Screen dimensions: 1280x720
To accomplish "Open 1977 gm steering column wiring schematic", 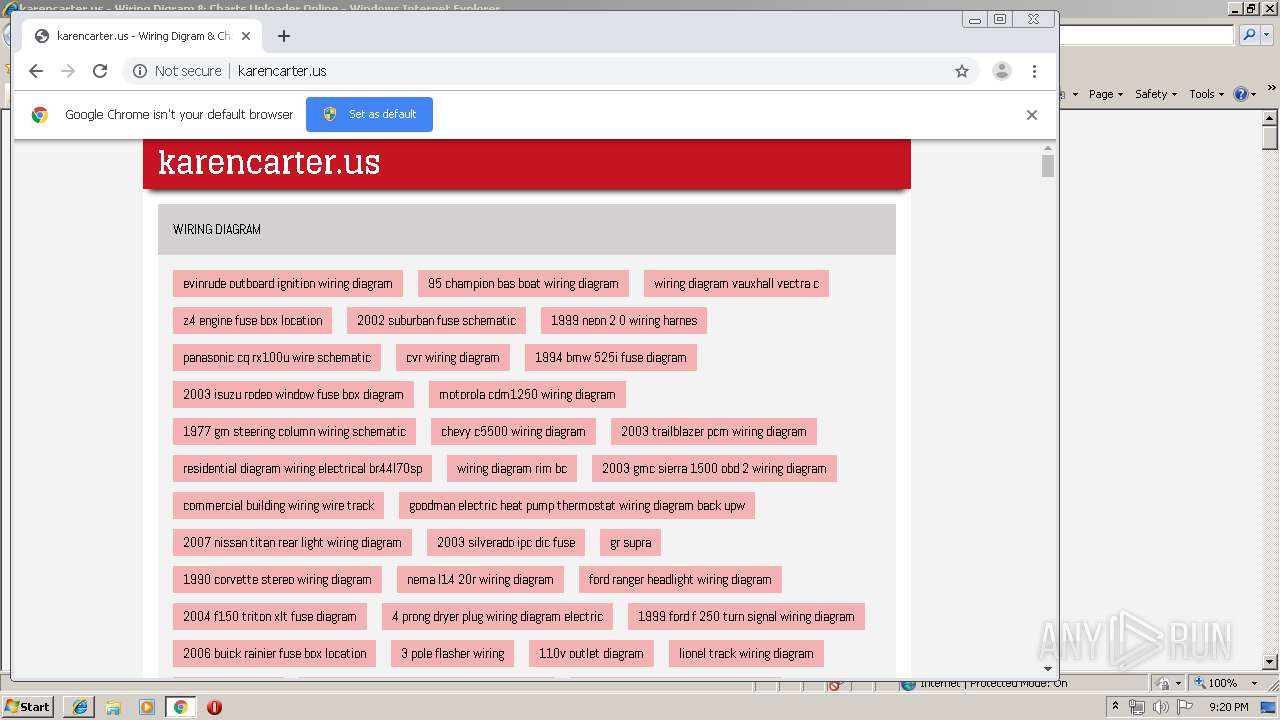I will point(295,432).
